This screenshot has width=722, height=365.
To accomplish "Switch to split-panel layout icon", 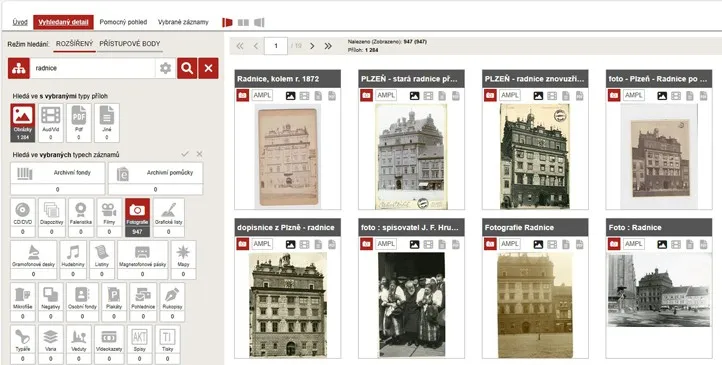I will coord(243,22).
